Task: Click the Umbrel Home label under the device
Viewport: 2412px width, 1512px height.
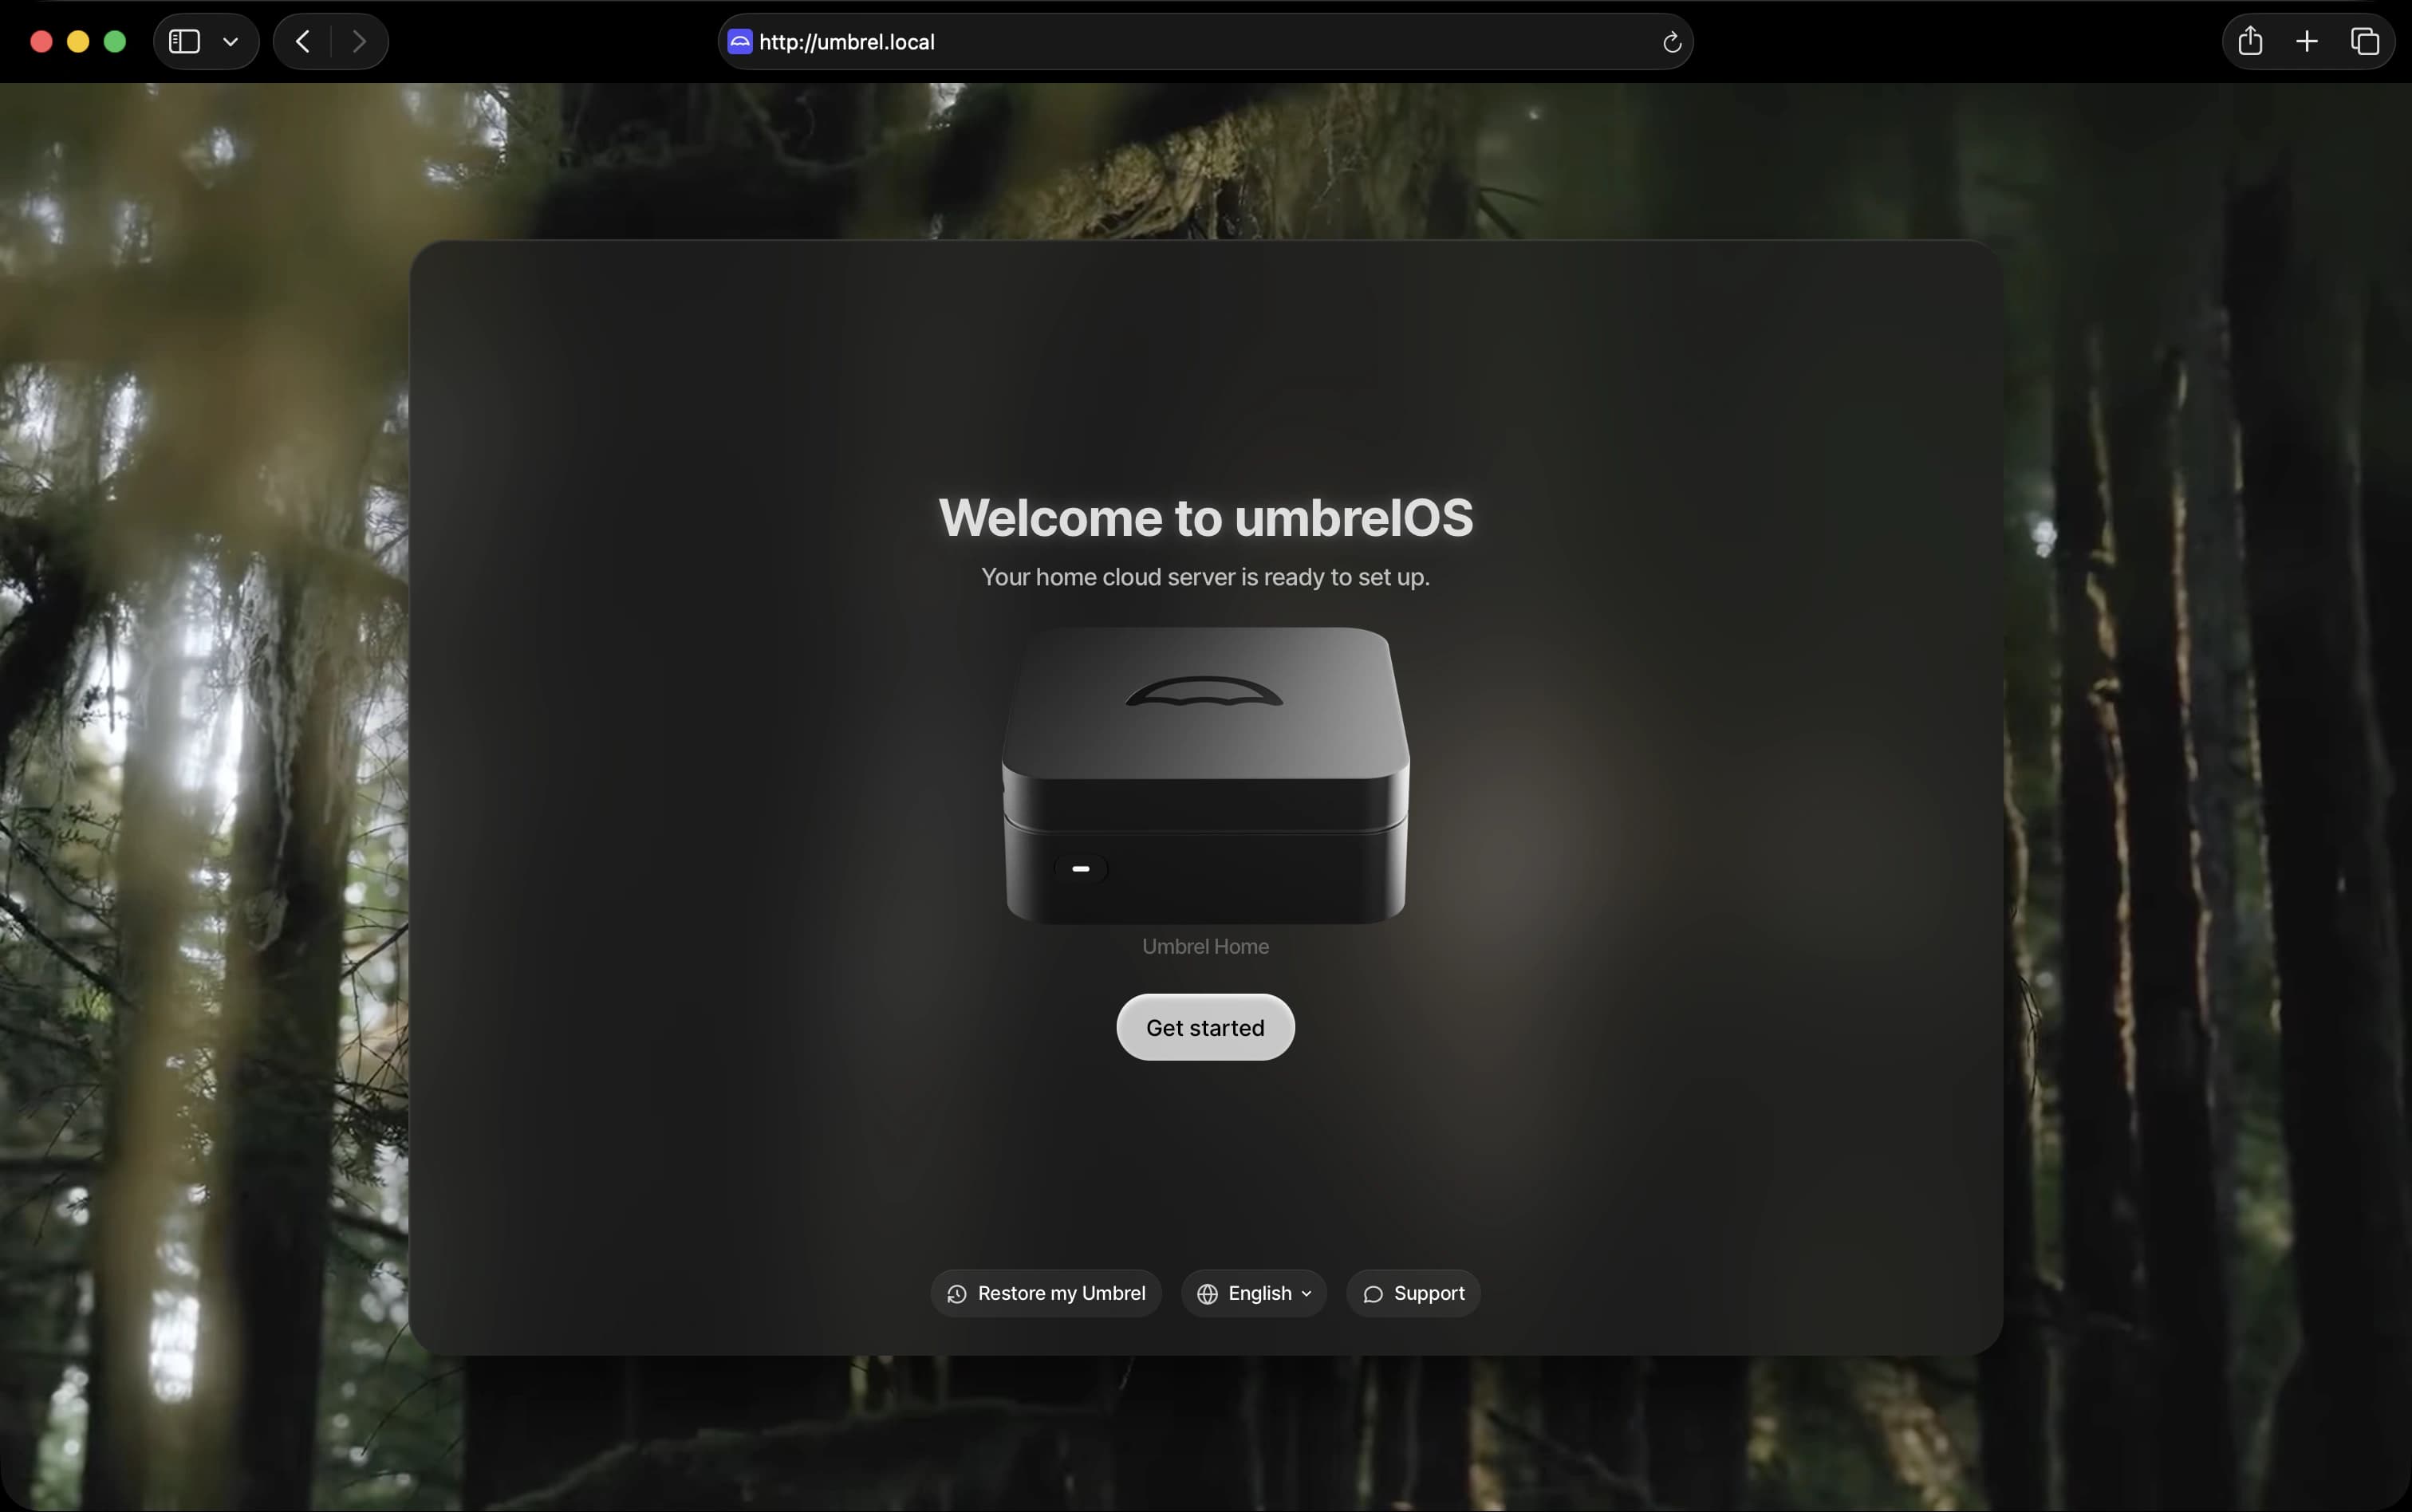Action: tap(1204, 946)
